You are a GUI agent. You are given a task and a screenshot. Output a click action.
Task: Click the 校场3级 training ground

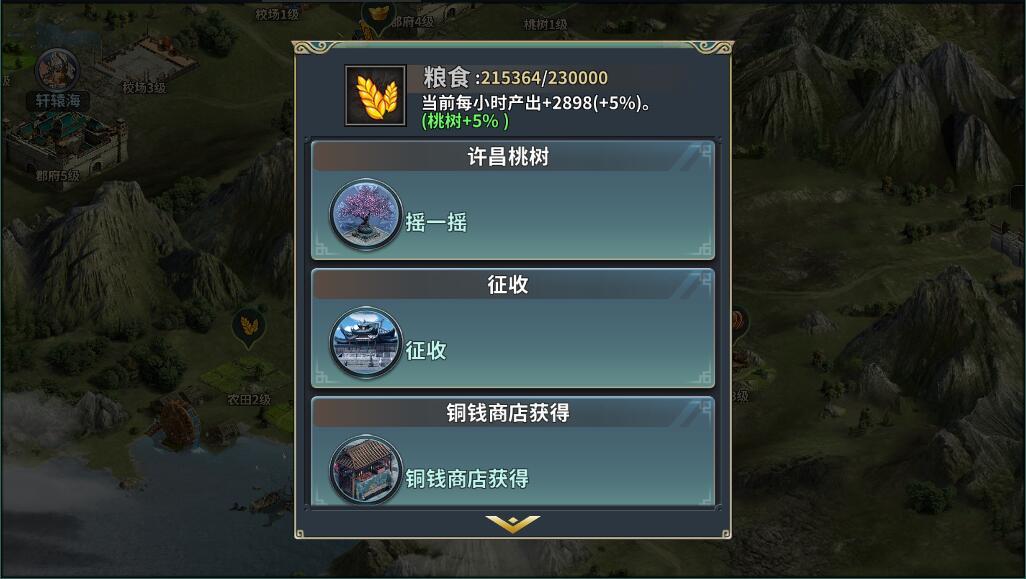[143, 62]
